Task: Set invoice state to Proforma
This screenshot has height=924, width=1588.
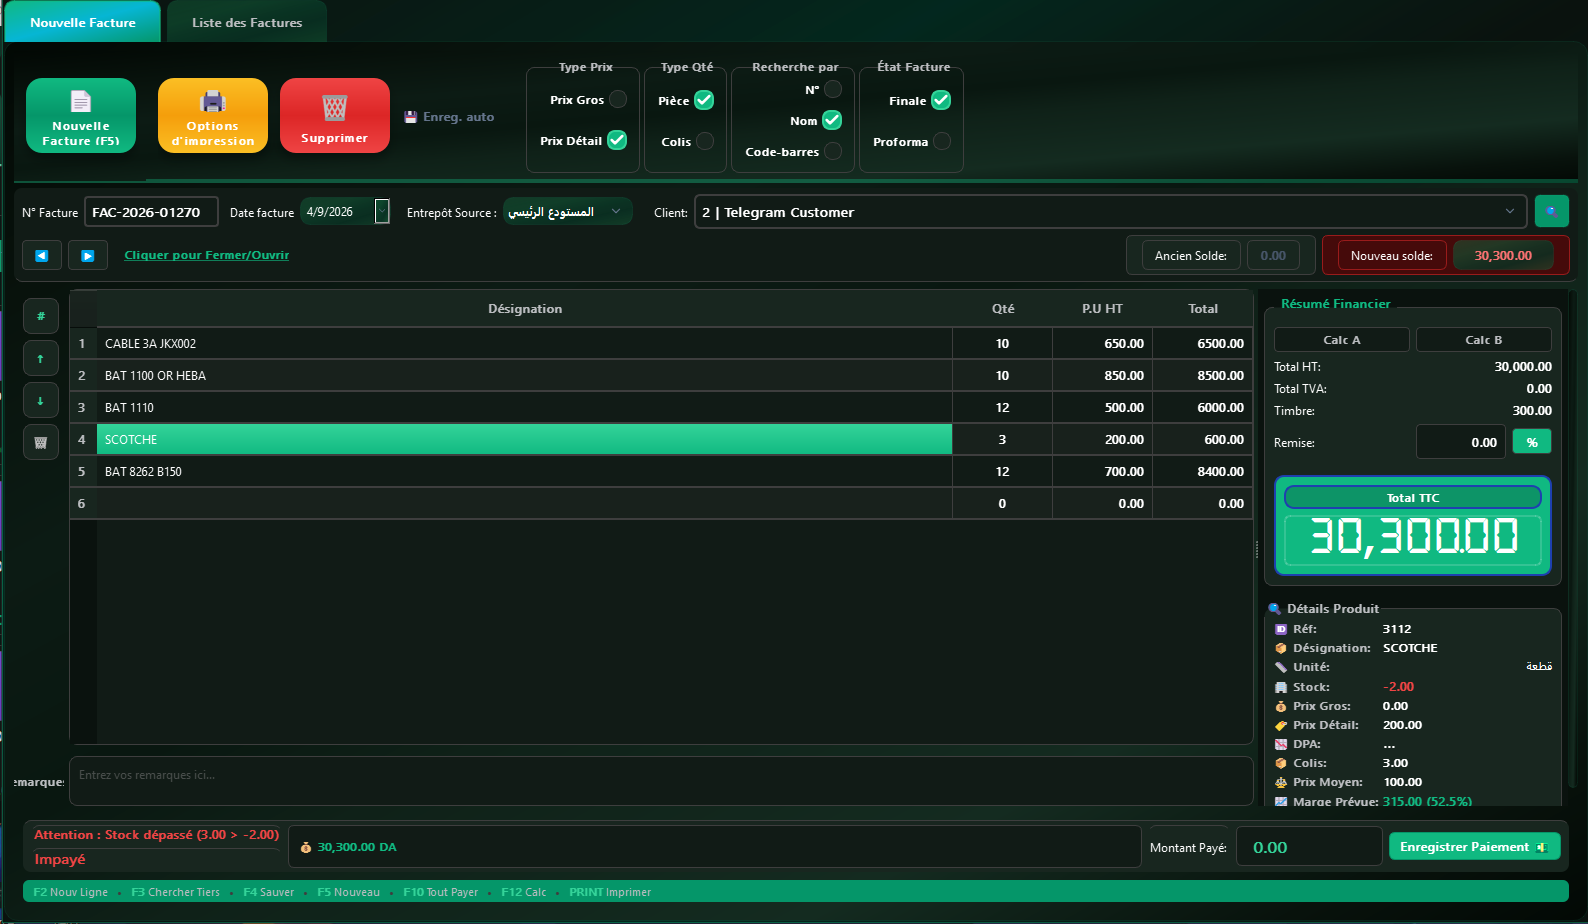Action: point(942,141)
